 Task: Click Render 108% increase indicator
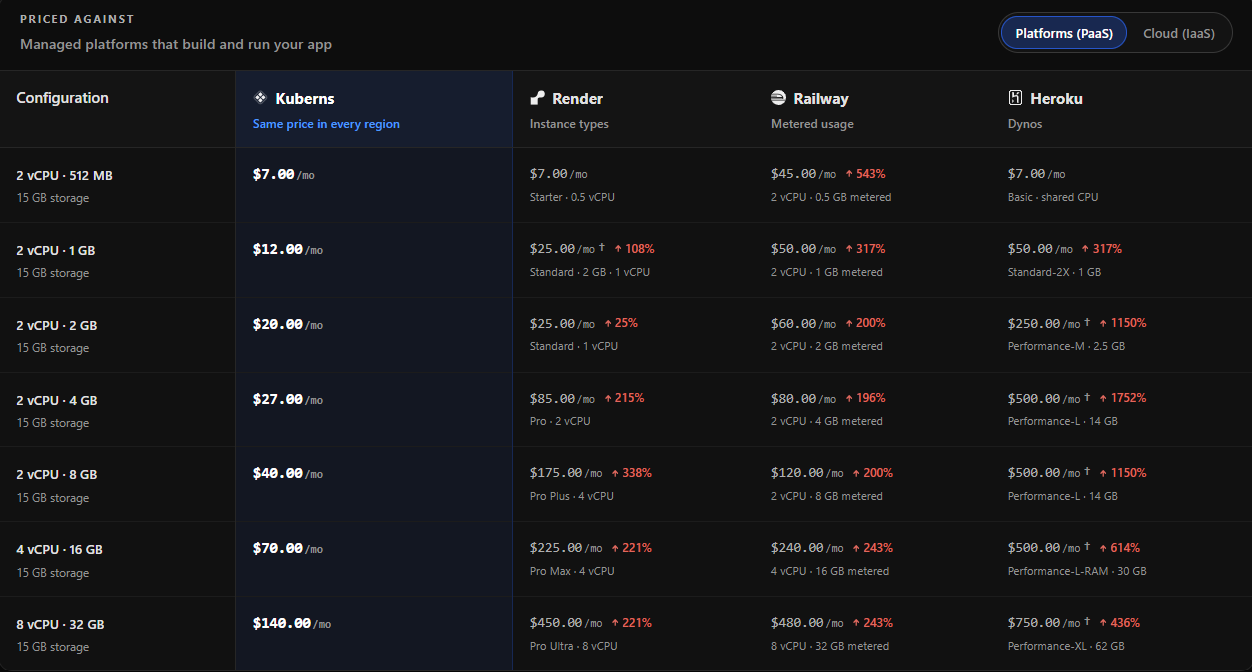tap(634, 249)
